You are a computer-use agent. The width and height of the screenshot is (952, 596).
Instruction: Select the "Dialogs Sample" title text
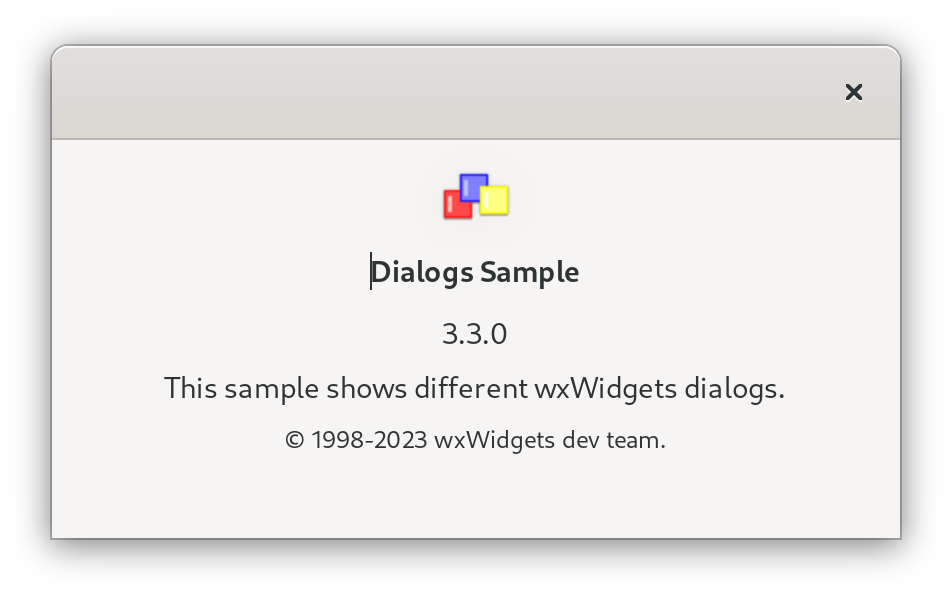pyautogui.click(x=475, y=272)
